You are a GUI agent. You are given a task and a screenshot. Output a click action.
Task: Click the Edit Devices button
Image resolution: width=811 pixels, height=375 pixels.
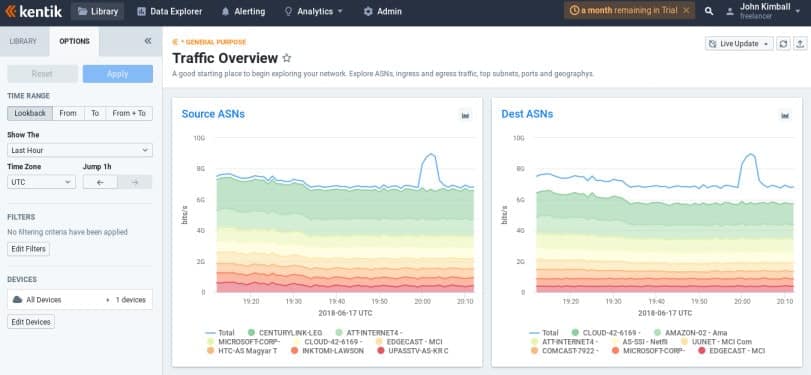pyautogui.click(x=31, y=322)
